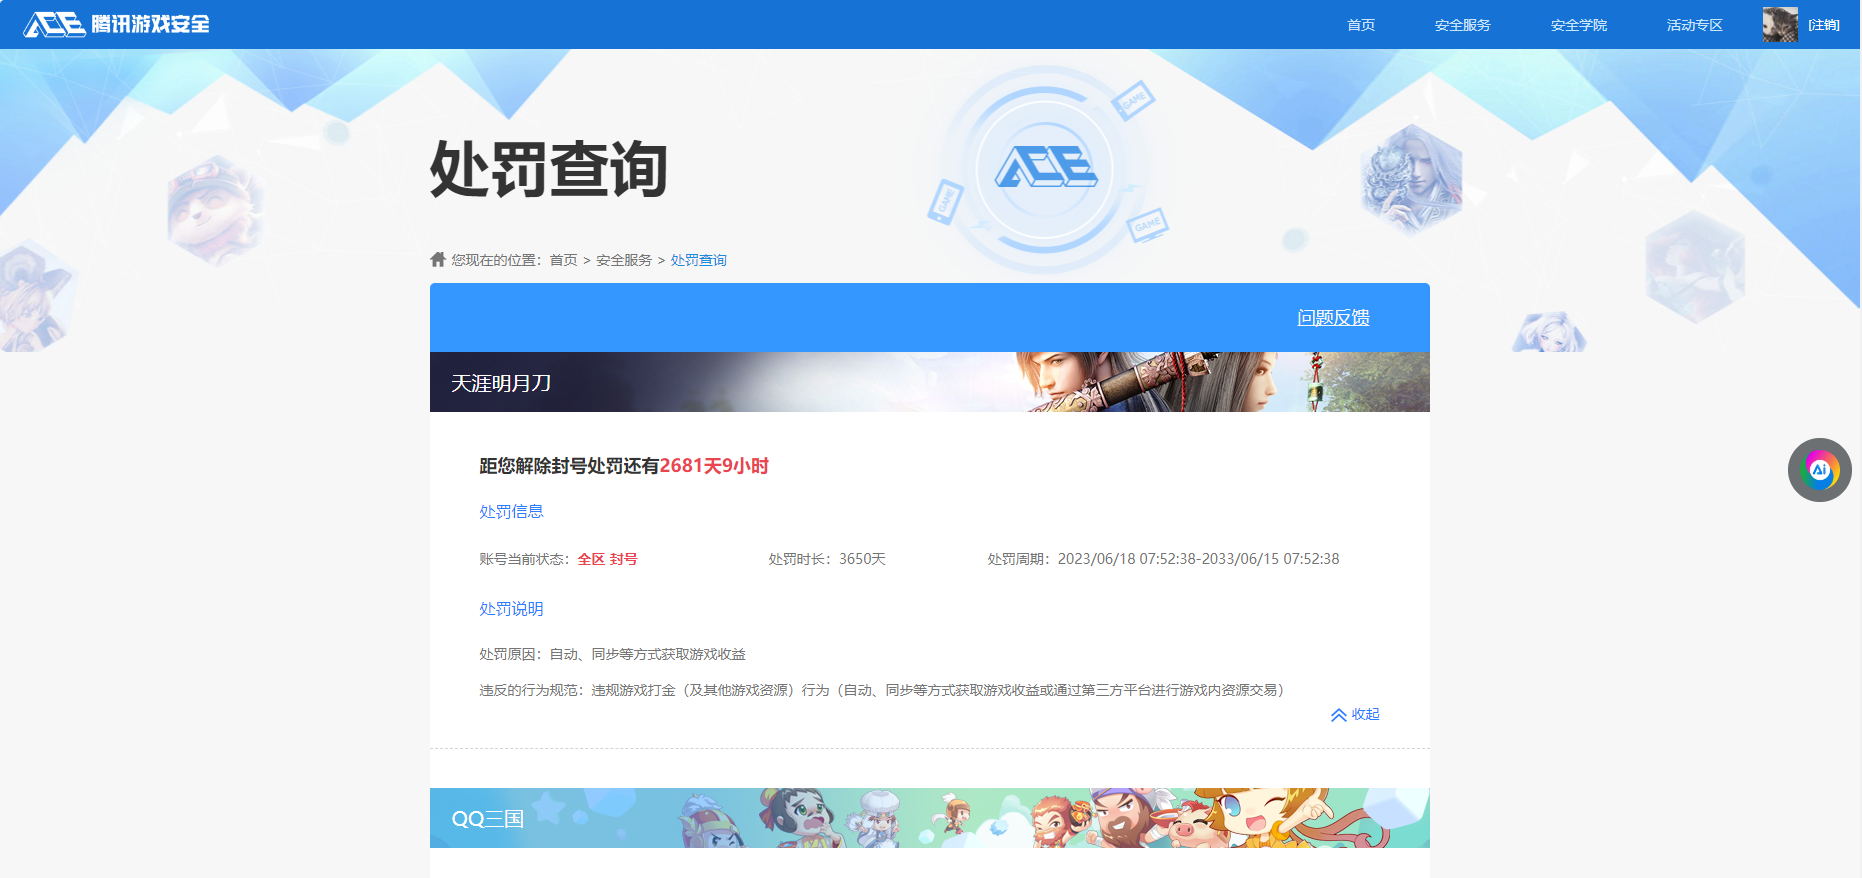Click 首页 in the breadcrumb path

coord(563,260)
